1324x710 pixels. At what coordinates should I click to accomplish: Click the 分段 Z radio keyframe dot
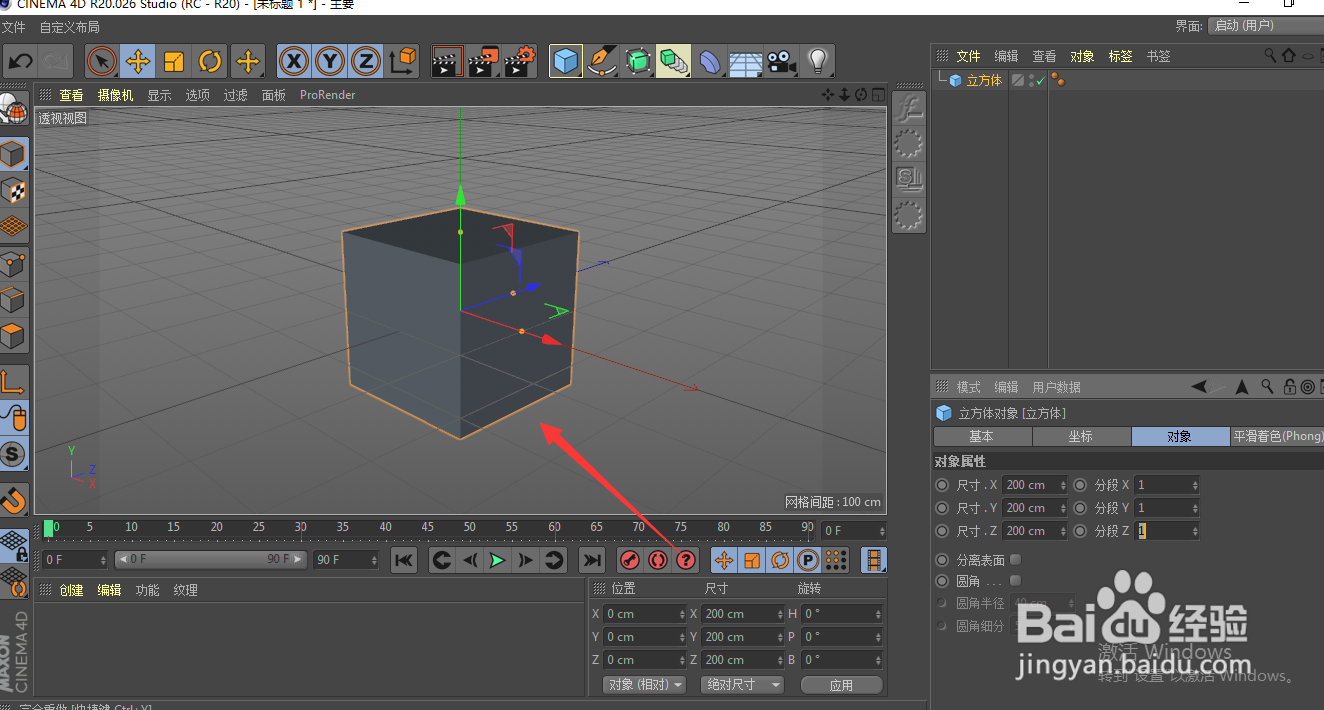1080,531
